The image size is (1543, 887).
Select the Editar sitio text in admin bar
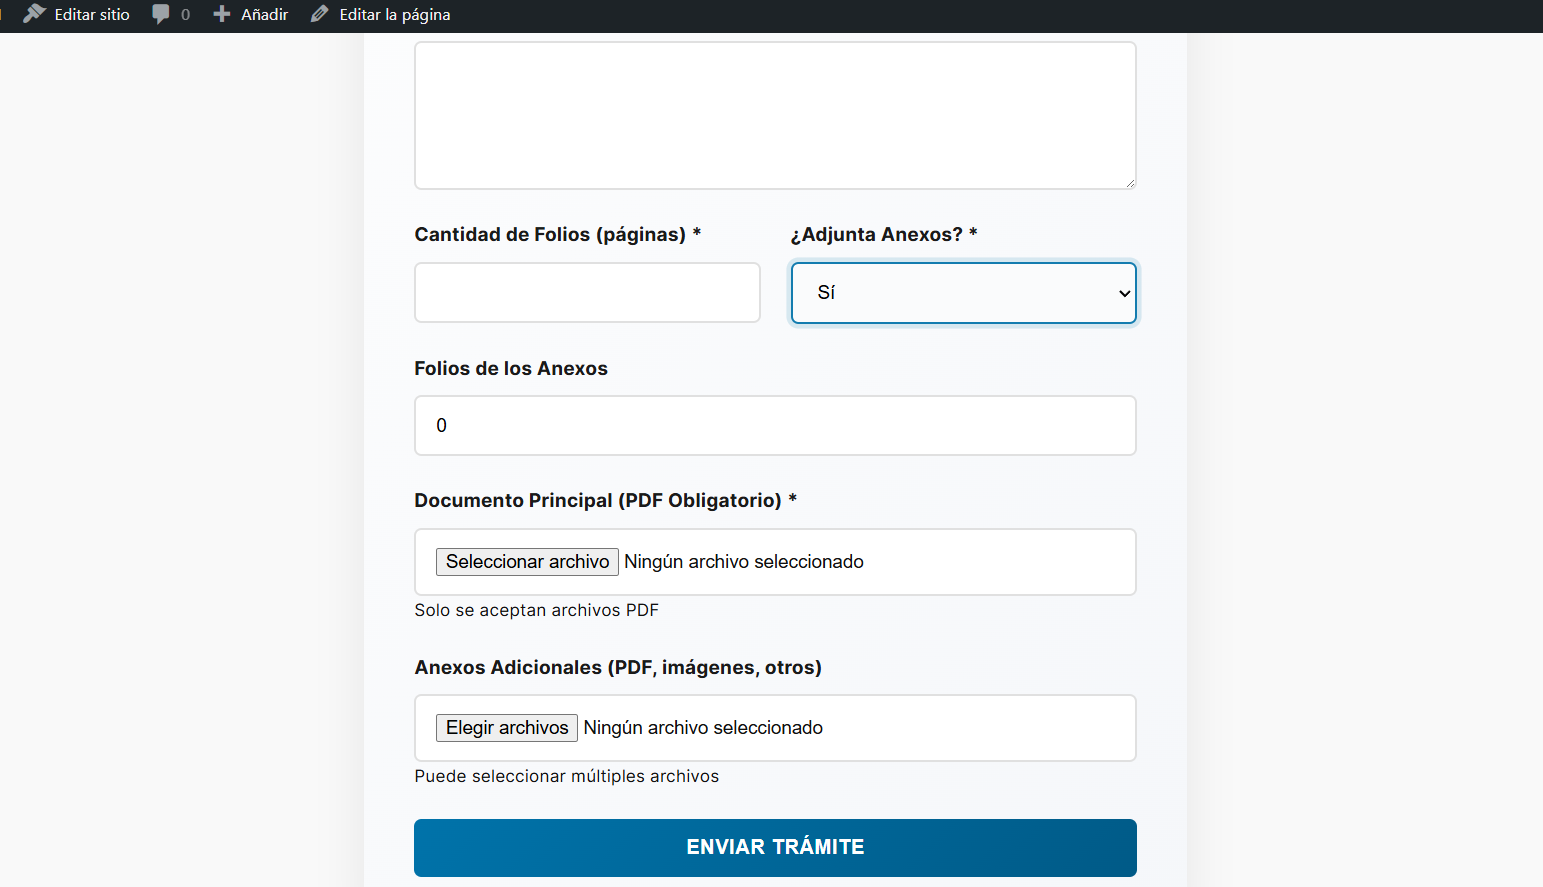click(x=92, y=14)
